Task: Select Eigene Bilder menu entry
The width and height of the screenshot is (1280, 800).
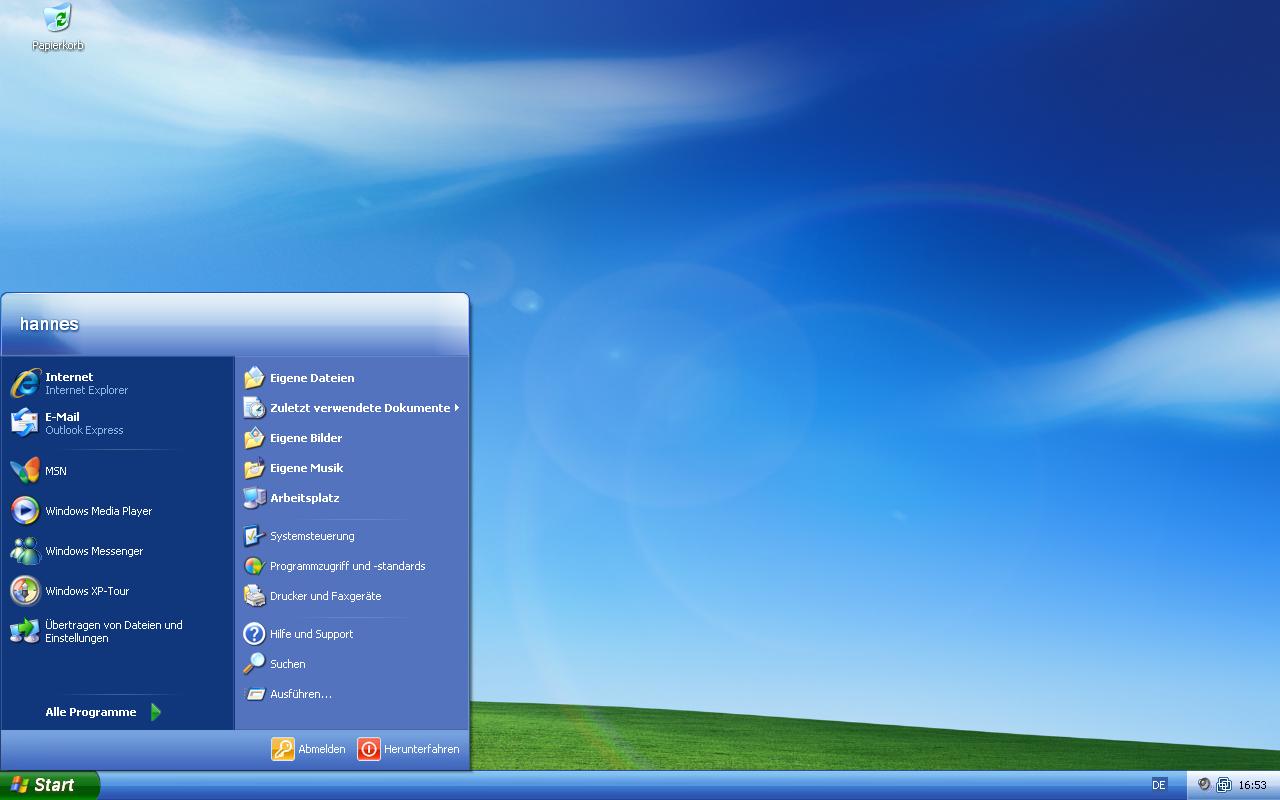Action: [305, 438]
